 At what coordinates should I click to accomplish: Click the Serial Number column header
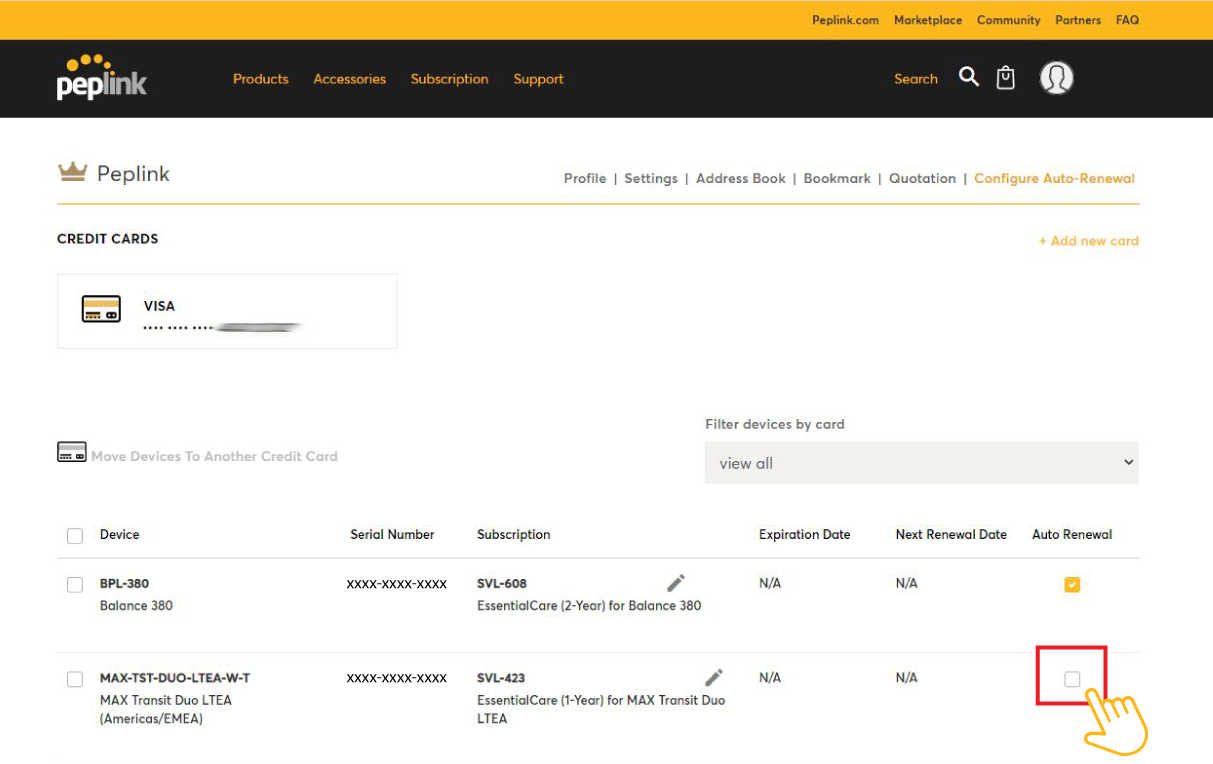(x=392, y=535)
